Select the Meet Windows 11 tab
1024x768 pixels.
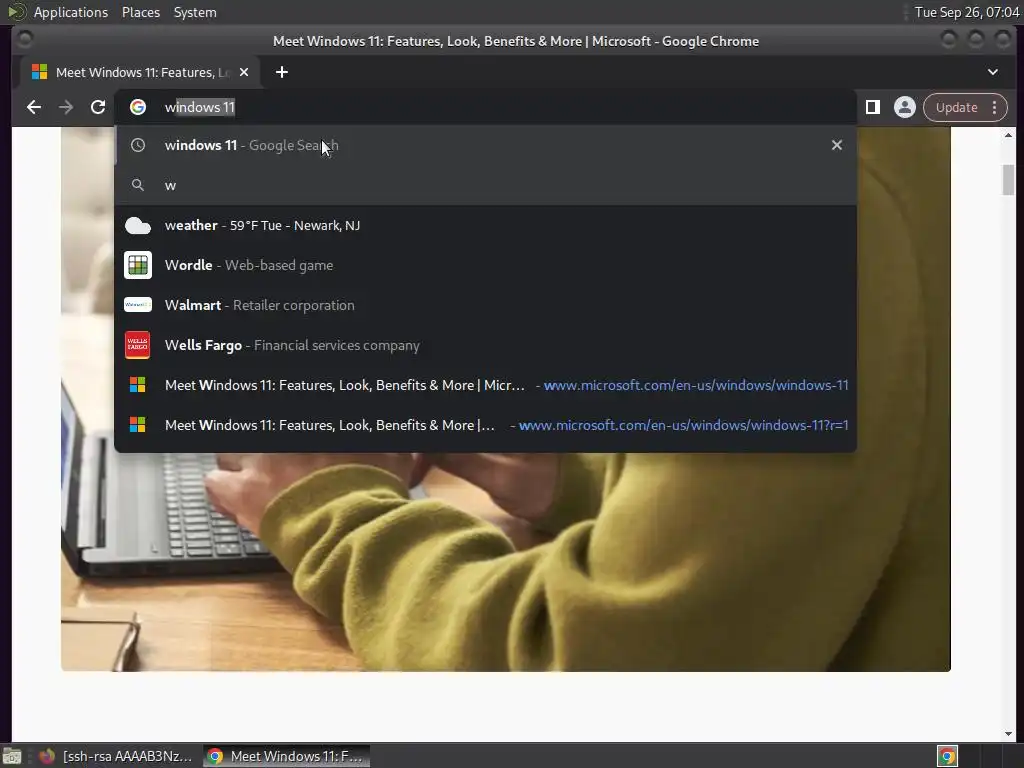140,72
